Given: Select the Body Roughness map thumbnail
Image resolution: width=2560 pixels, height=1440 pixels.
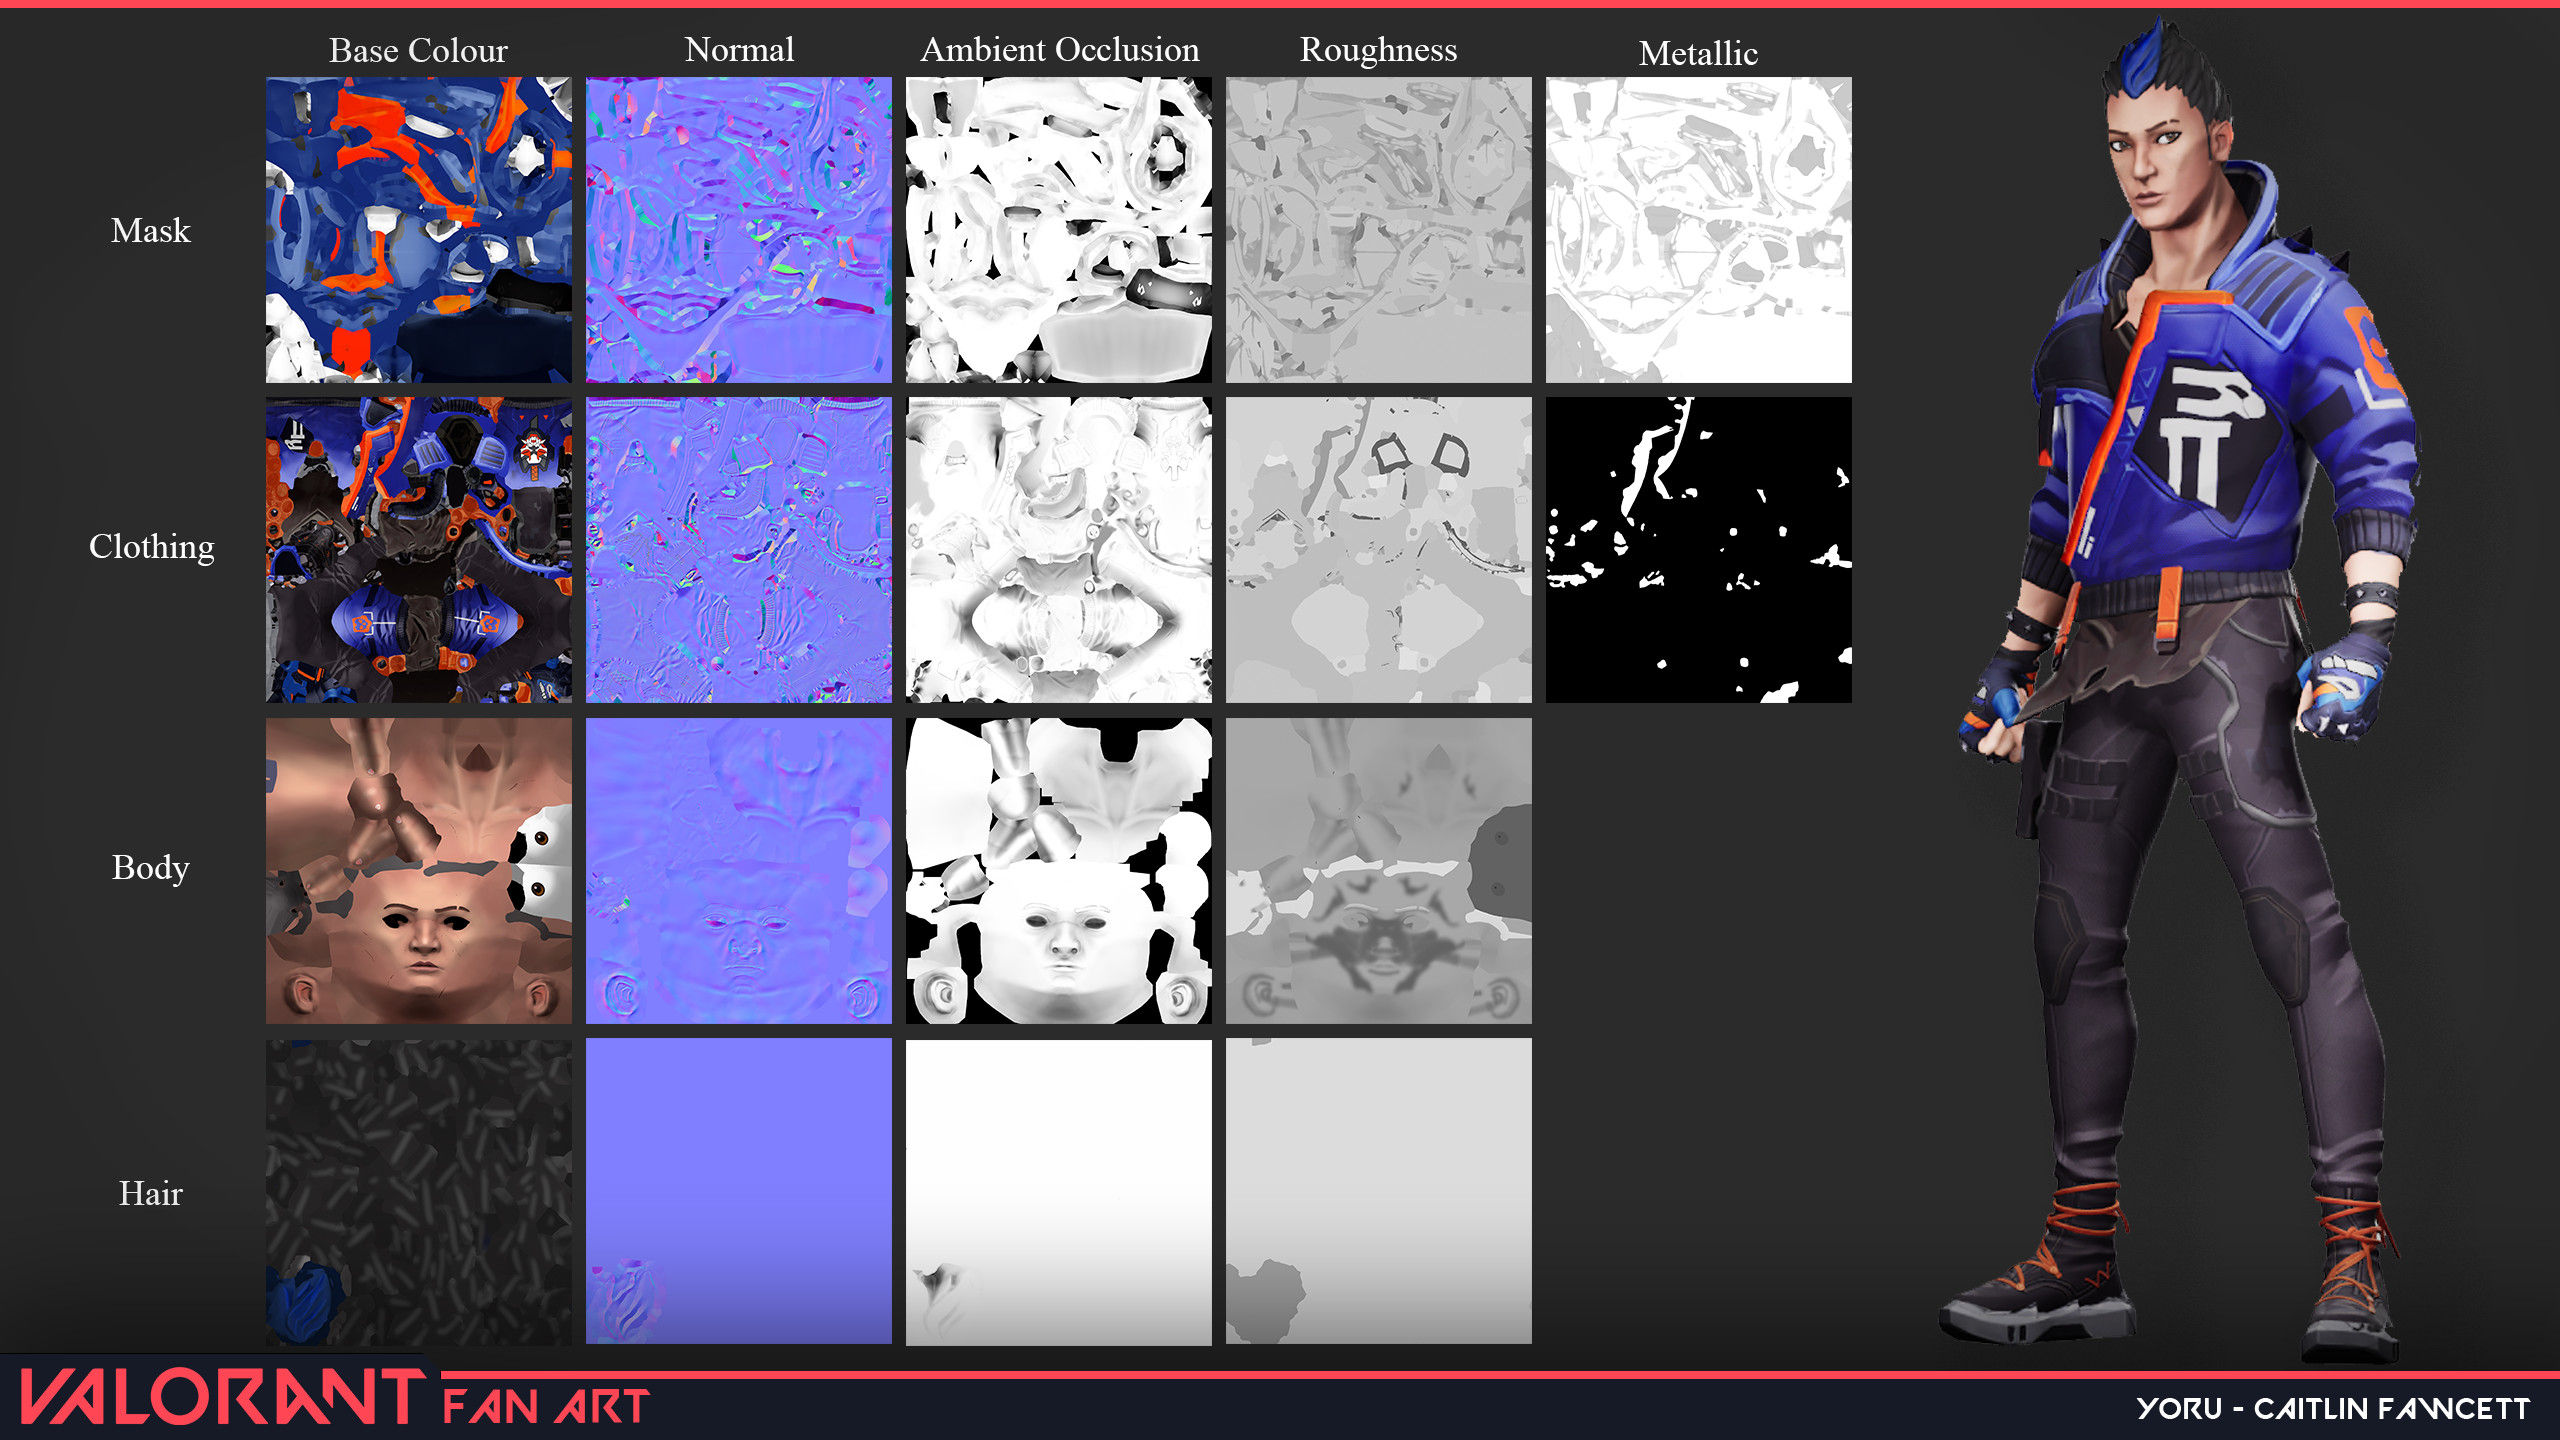Looking at the screenshot, I should (x=1379, y=871).
